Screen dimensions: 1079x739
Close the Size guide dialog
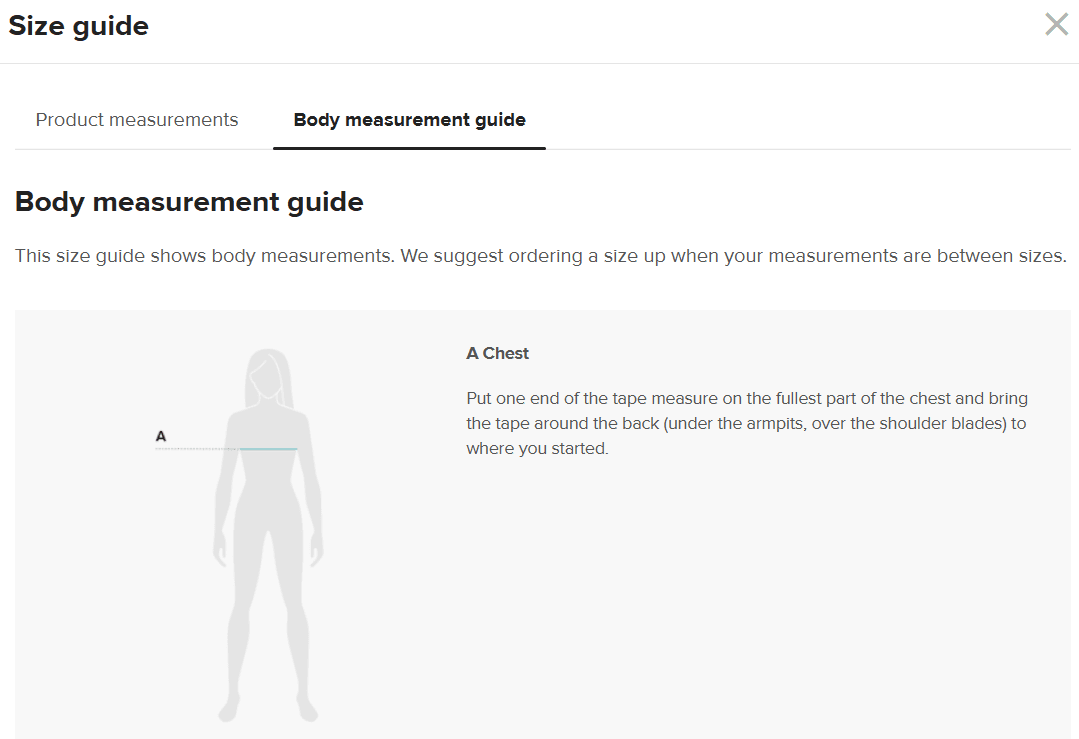click(x=1056, y=25)
